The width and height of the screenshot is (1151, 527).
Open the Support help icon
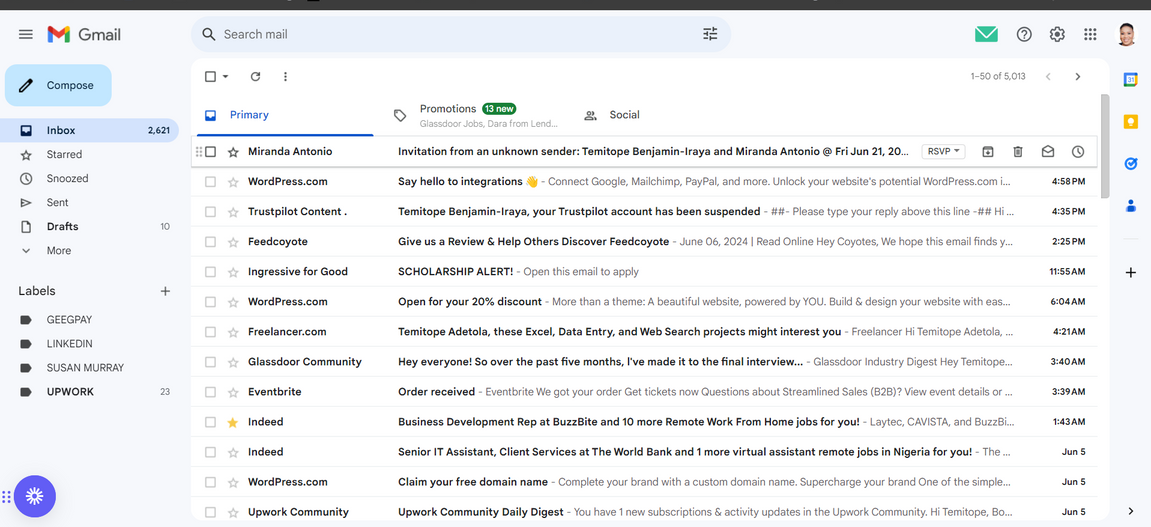pos(1024,34)
